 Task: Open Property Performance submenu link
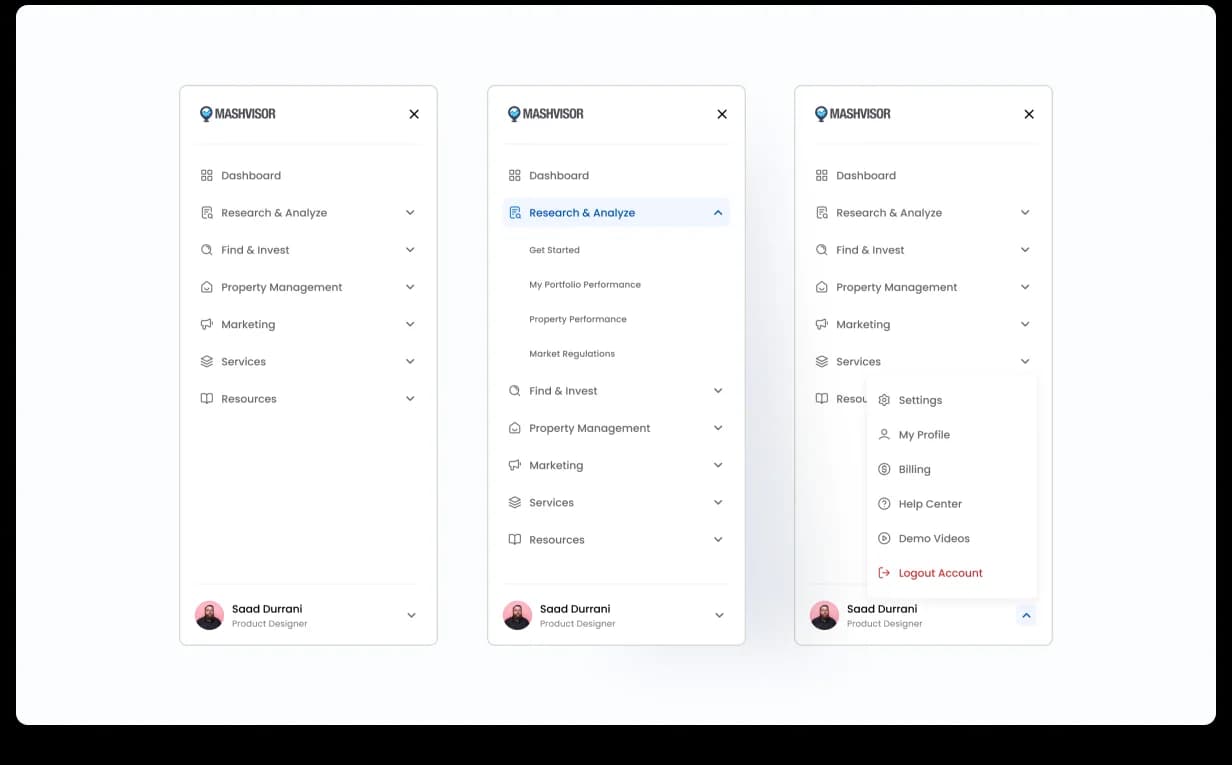coord(578,319)
